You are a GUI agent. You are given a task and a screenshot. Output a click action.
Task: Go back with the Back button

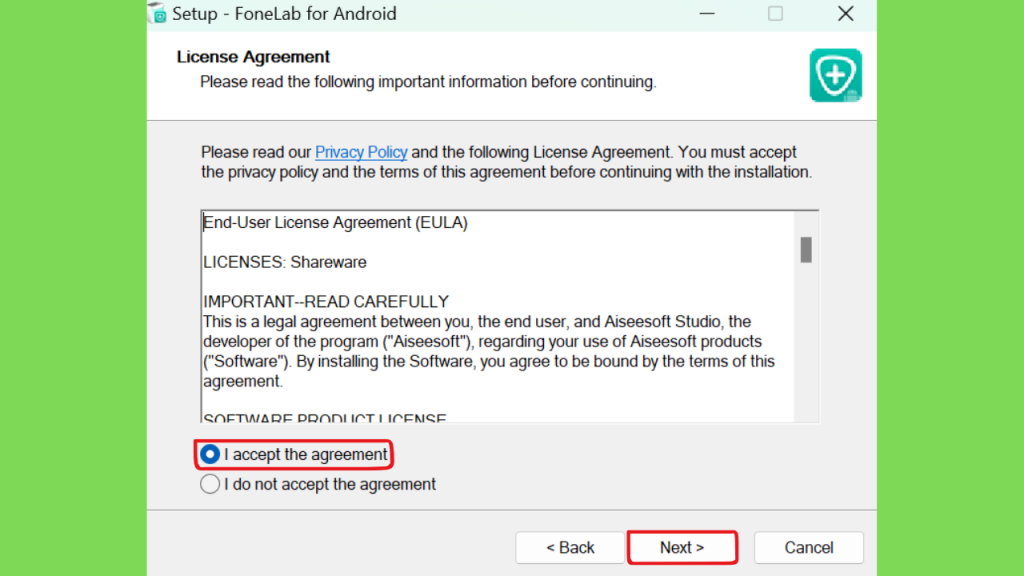pos(569,547)
